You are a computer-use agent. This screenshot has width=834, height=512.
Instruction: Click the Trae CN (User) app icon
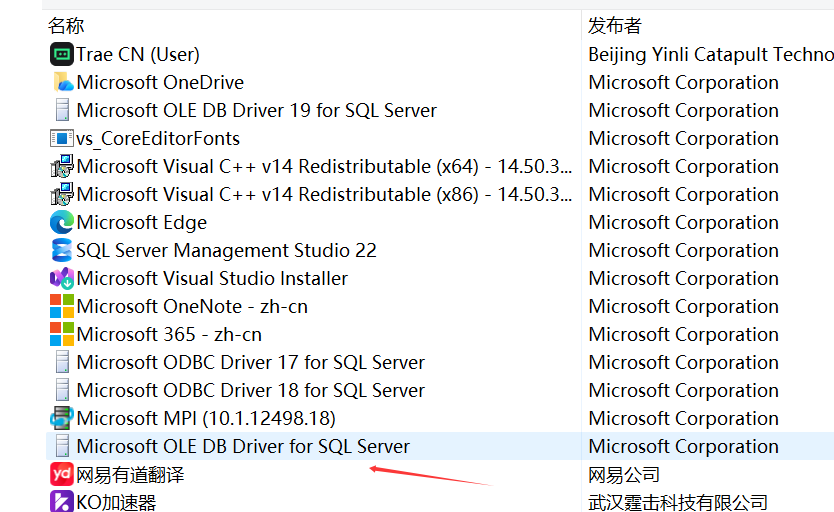[x=62, y=54]
